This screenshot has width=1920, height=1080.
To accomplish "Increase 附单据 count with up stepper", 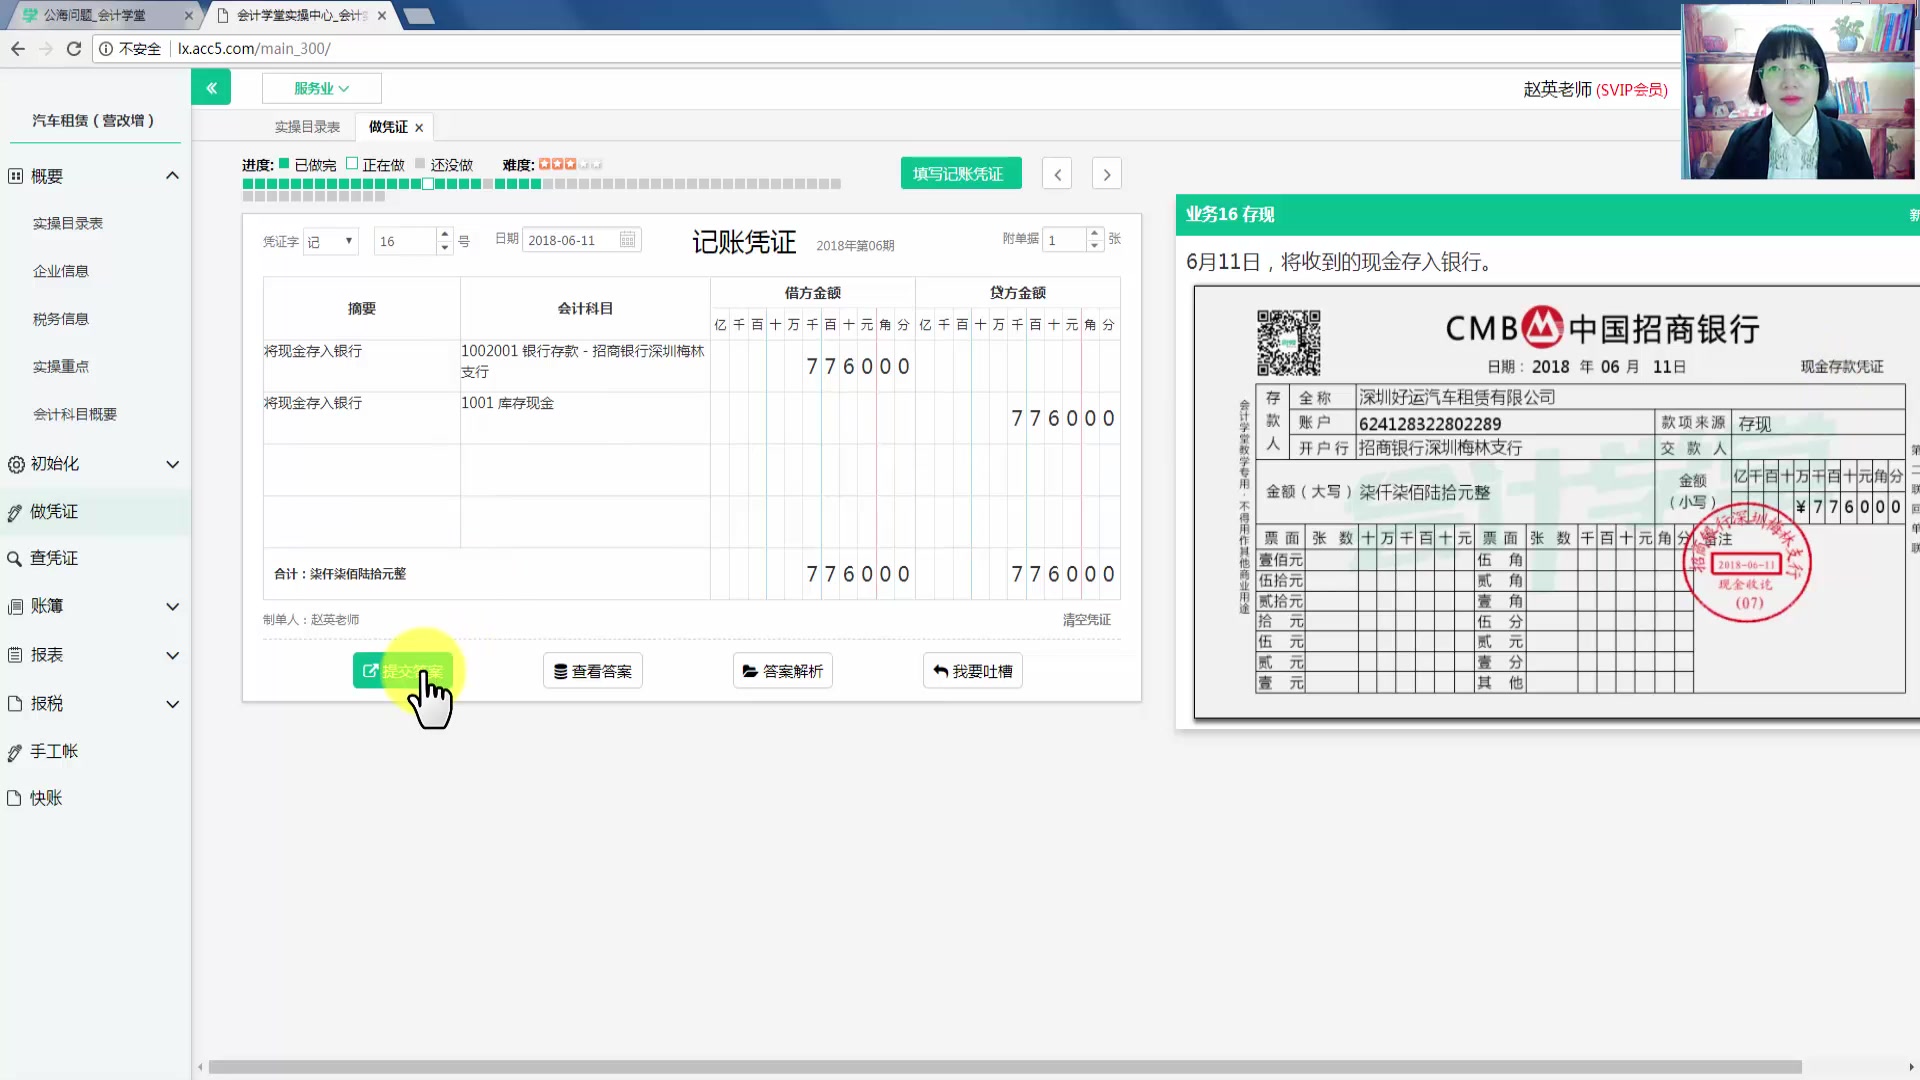I will click(1095, 234).
